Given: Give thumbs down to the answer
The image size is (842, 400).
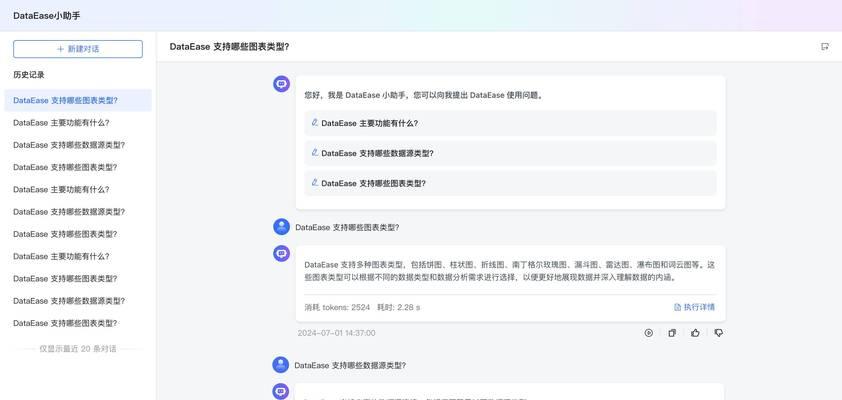Looking at the screenshot, I should [718, 333].
